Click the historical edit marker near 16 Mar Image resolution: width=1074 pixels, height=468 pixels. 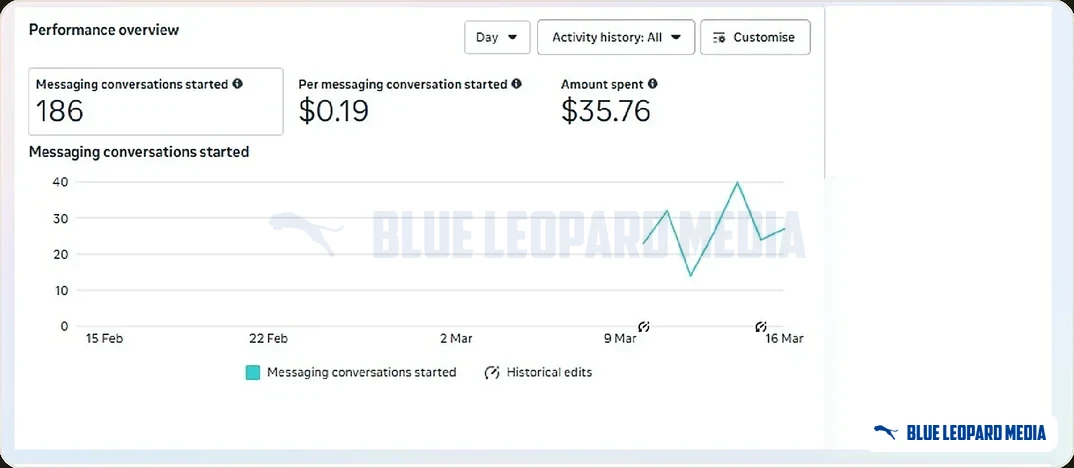pyautogui.click(x=760, y=326)
